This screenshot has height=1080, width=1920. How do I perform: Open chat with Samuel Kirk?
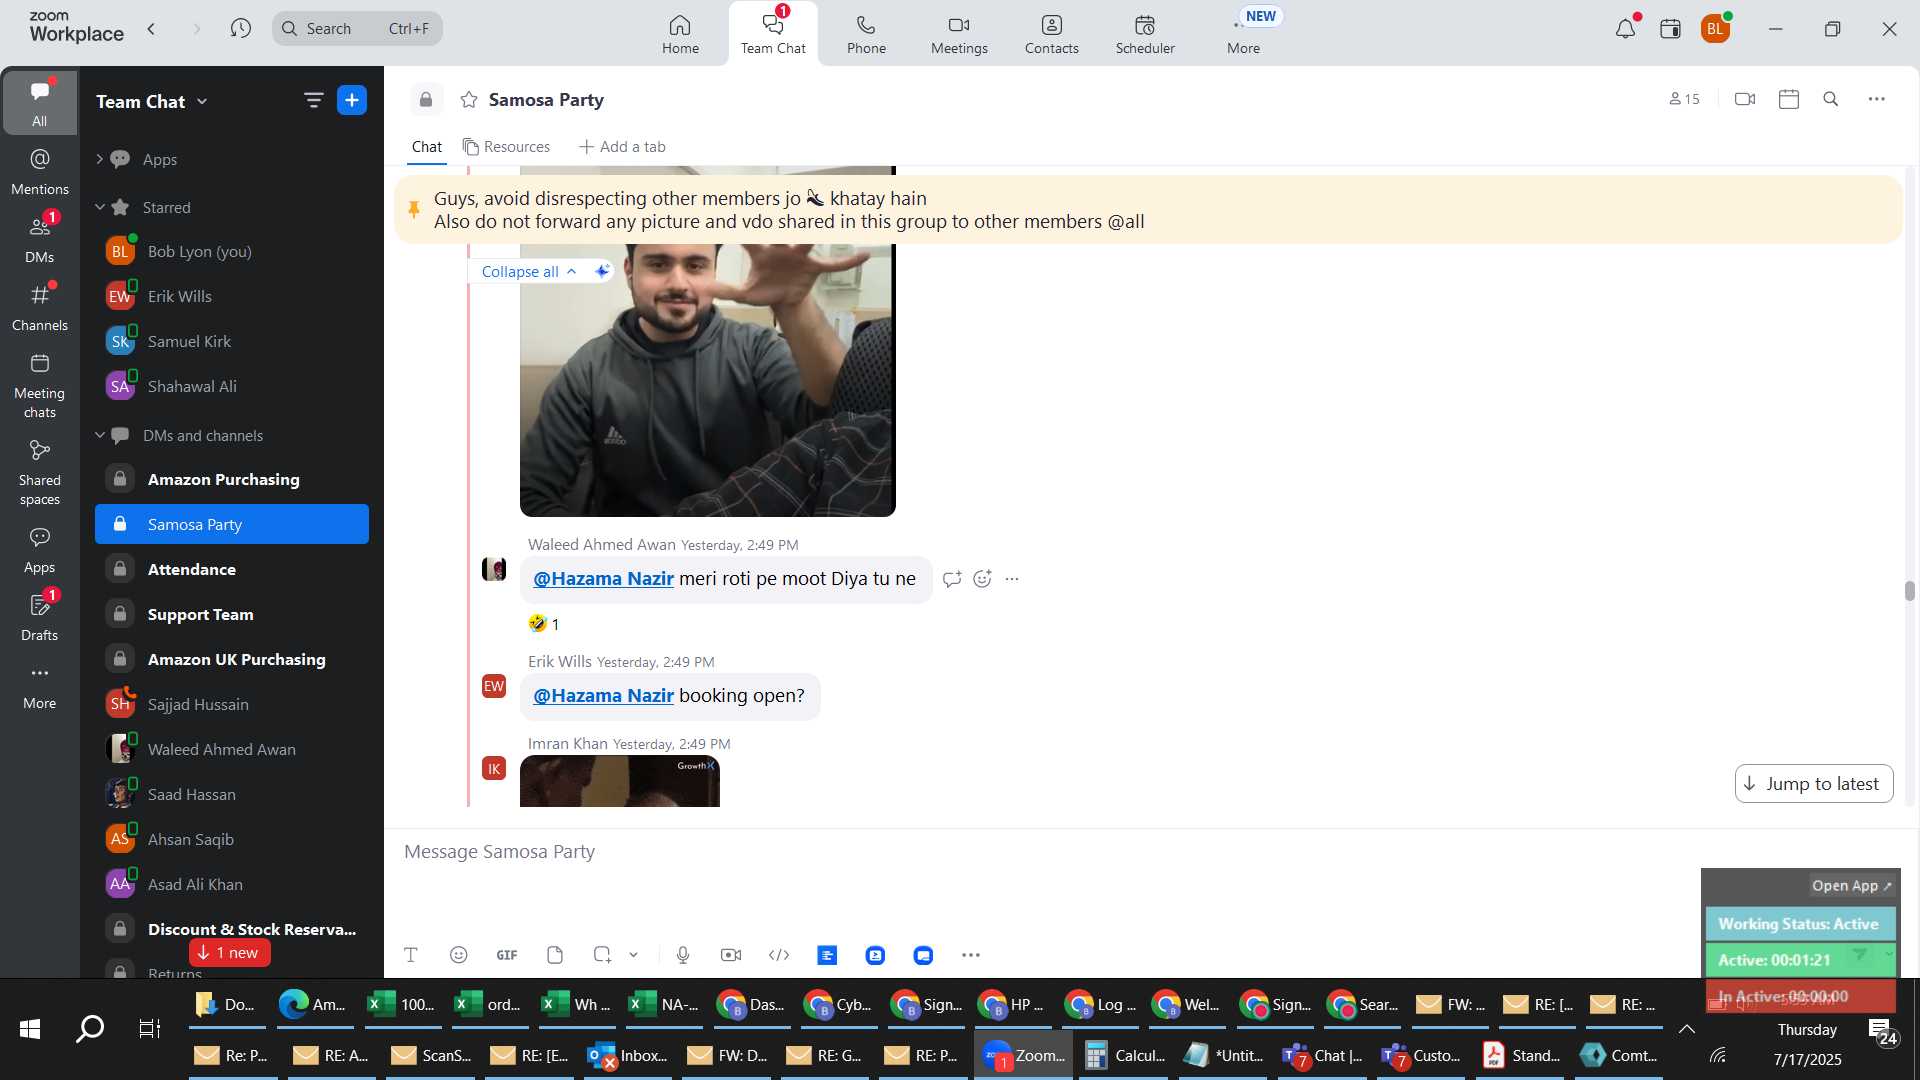[x=232, y=341]
